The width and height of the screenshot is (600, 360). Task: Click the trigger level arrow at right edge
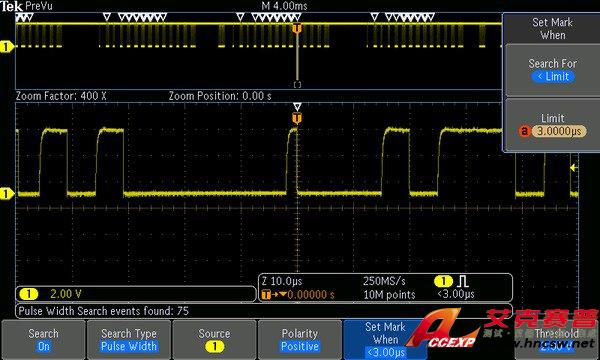573,168
